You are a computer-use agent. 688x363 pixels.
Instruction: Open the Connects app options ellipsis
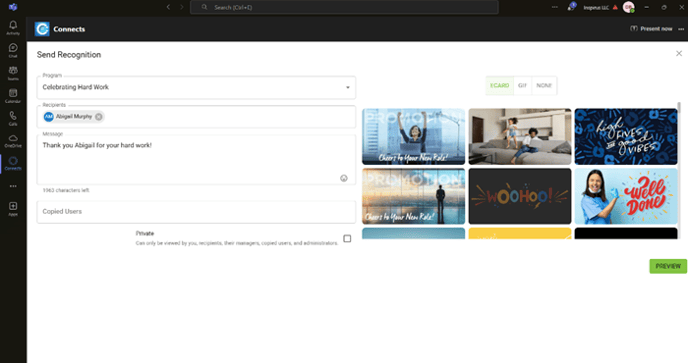pos(681,29)
